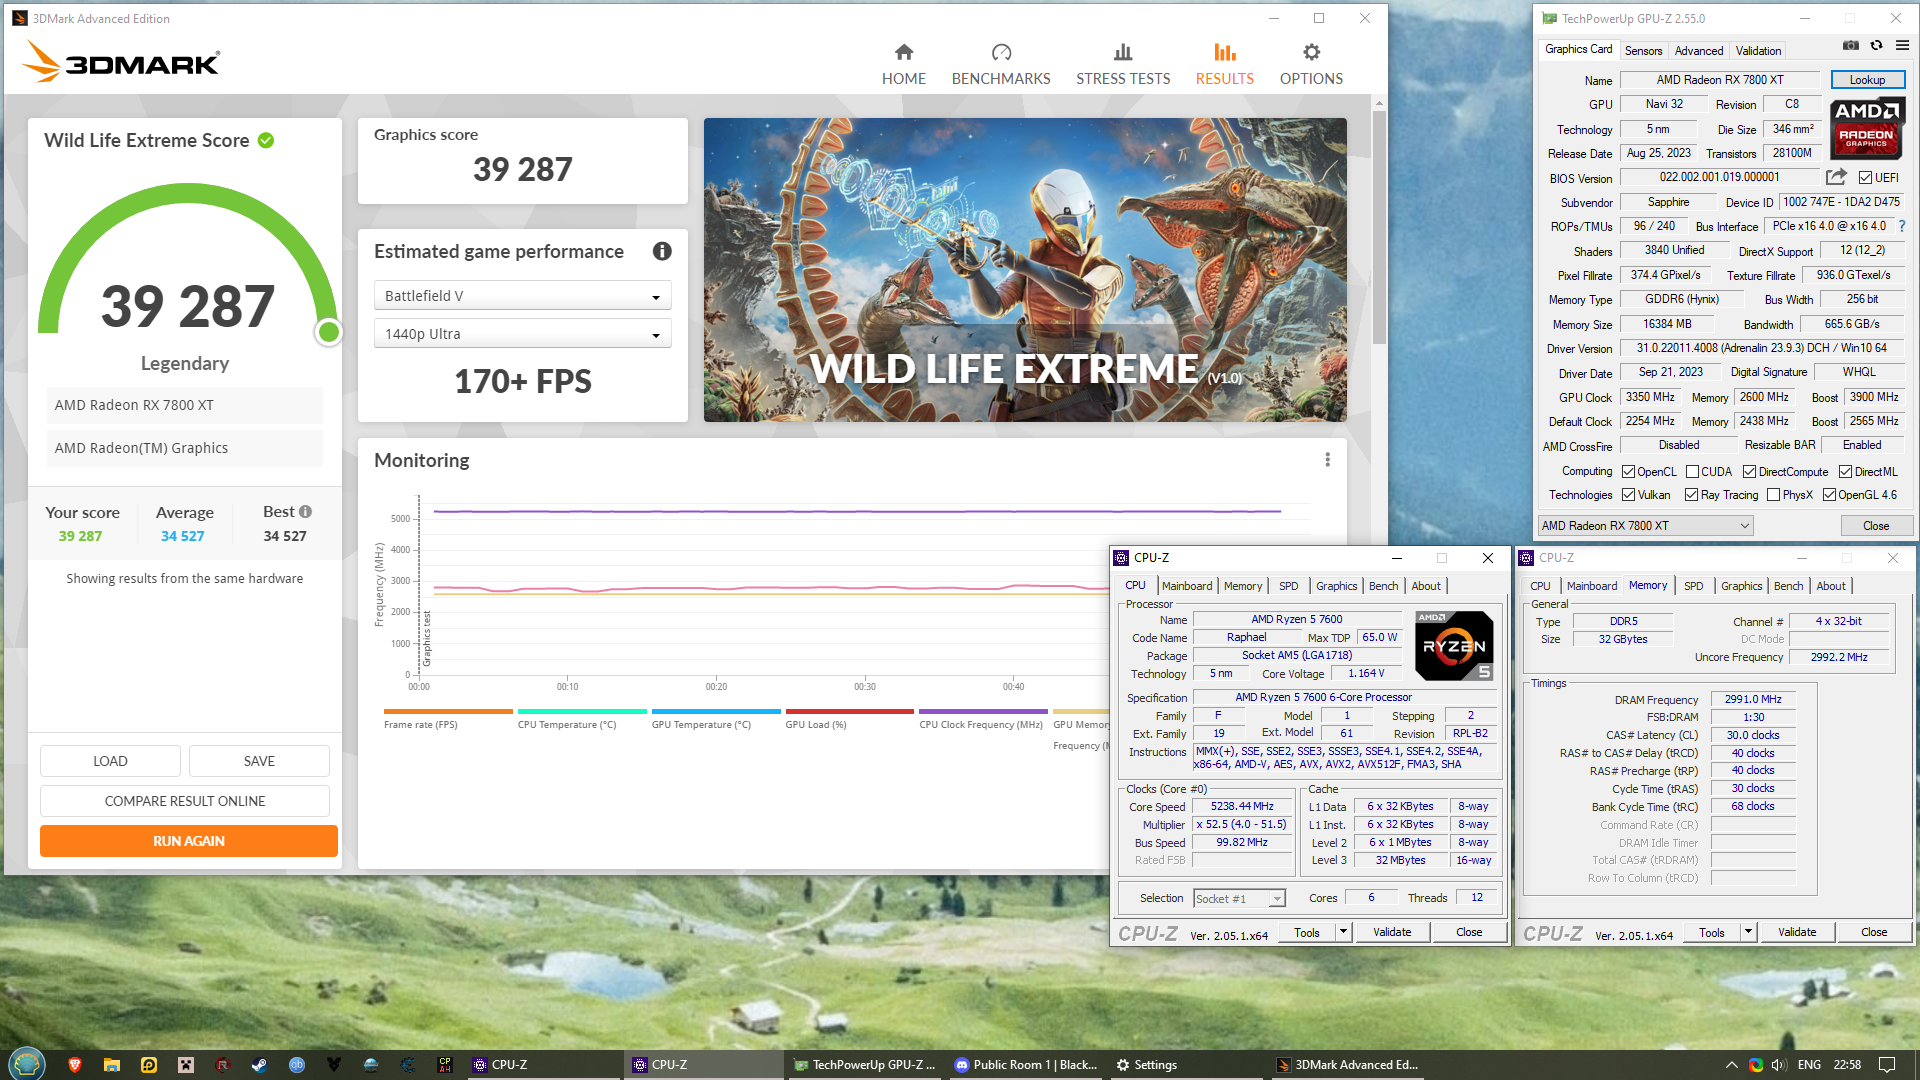The image size is (1920, 1080).
Task: Click the Wild Life Extreme preview image
Action: [x=1025, y=270]
